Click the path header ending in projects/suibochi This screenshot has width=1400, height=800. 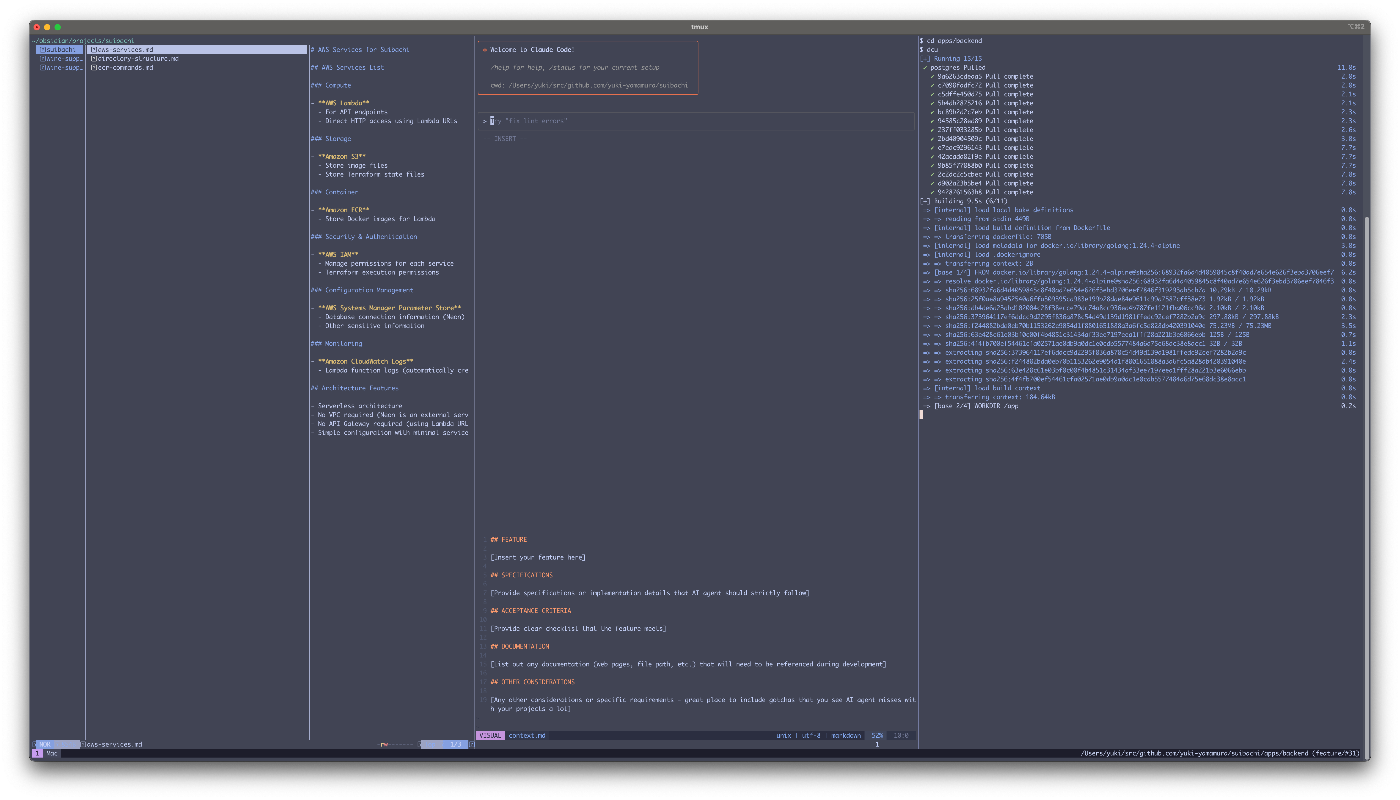tap(82, 40)
